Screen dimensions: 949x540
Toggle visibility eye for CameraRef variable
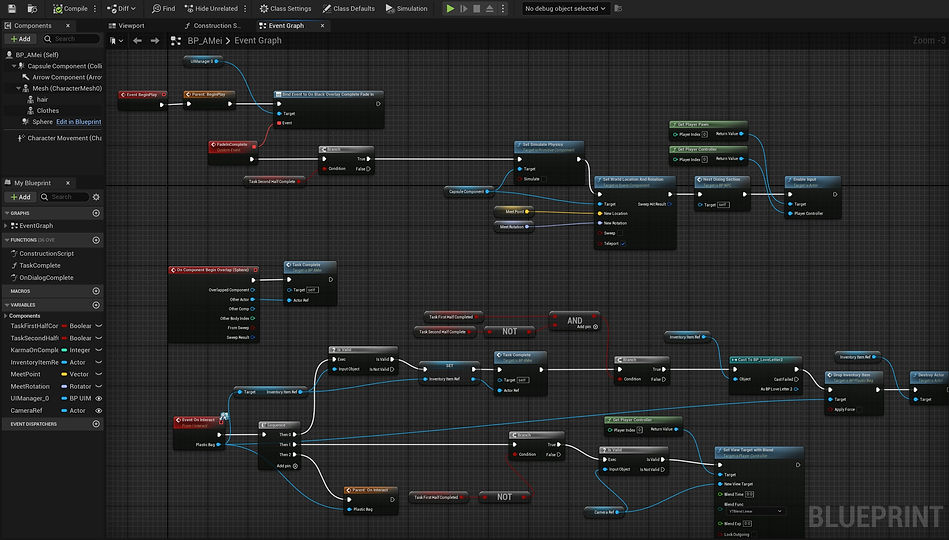coord(99,410)
